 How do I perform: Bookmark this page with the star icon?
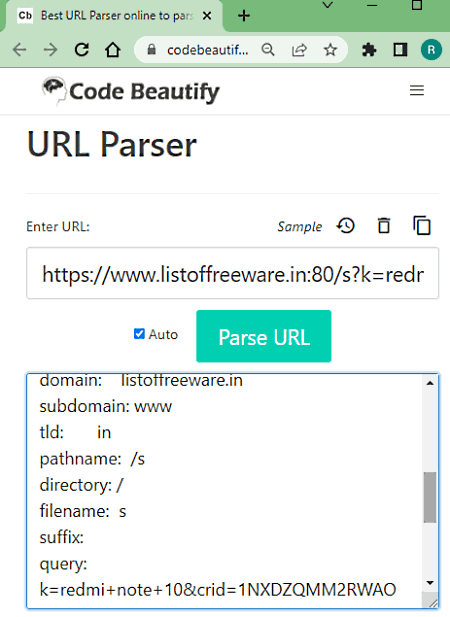pos(330,50)
